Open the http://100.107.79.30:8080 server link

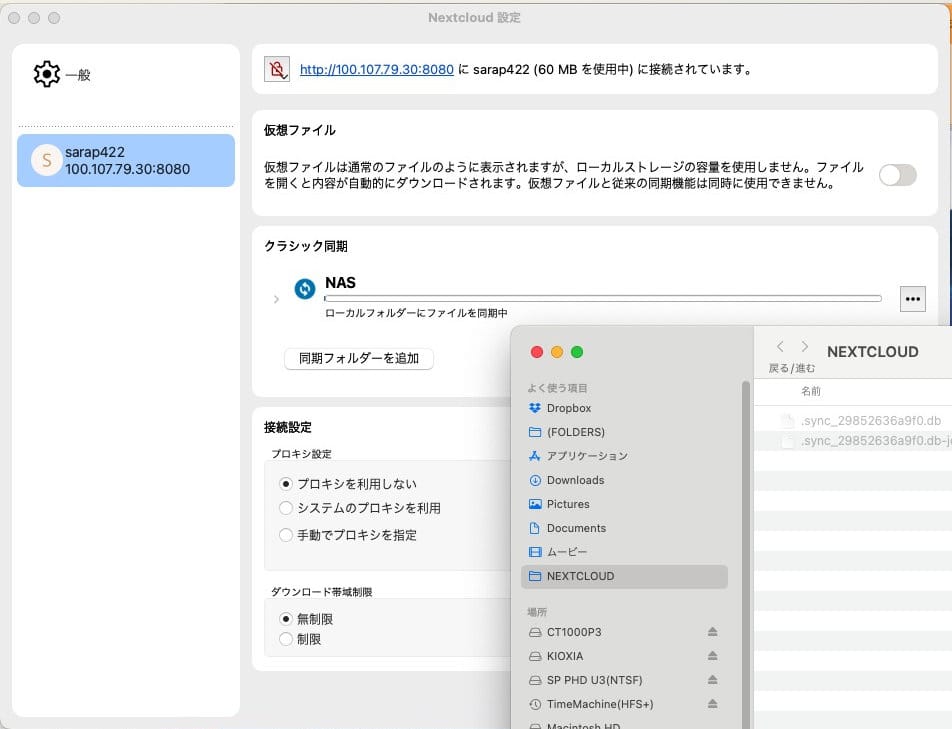(376, 69)
